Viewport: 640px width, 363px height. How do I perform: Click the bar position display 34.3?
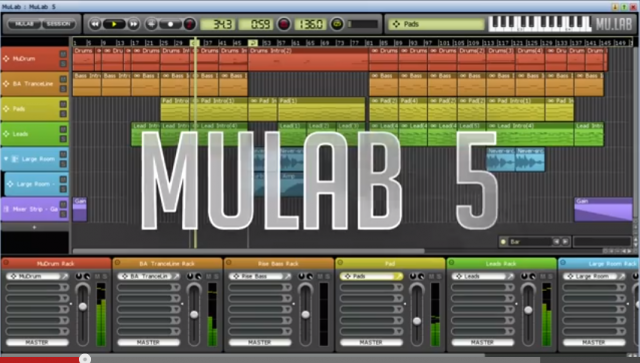218,24
